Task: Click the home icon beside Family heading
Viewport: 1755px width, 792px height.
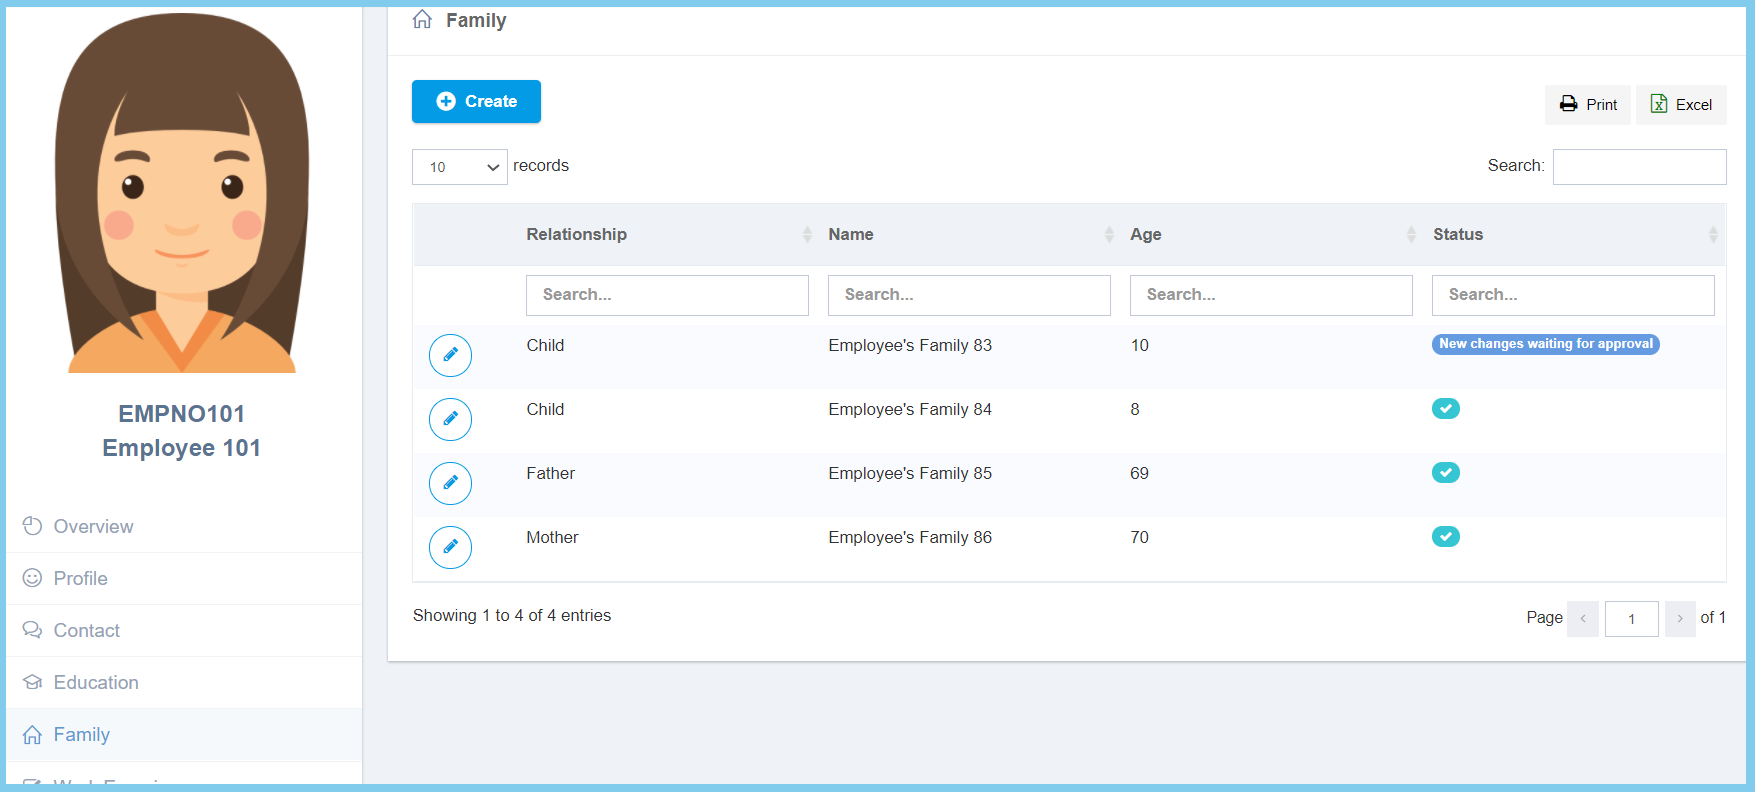Action: [x=422, y=20]
